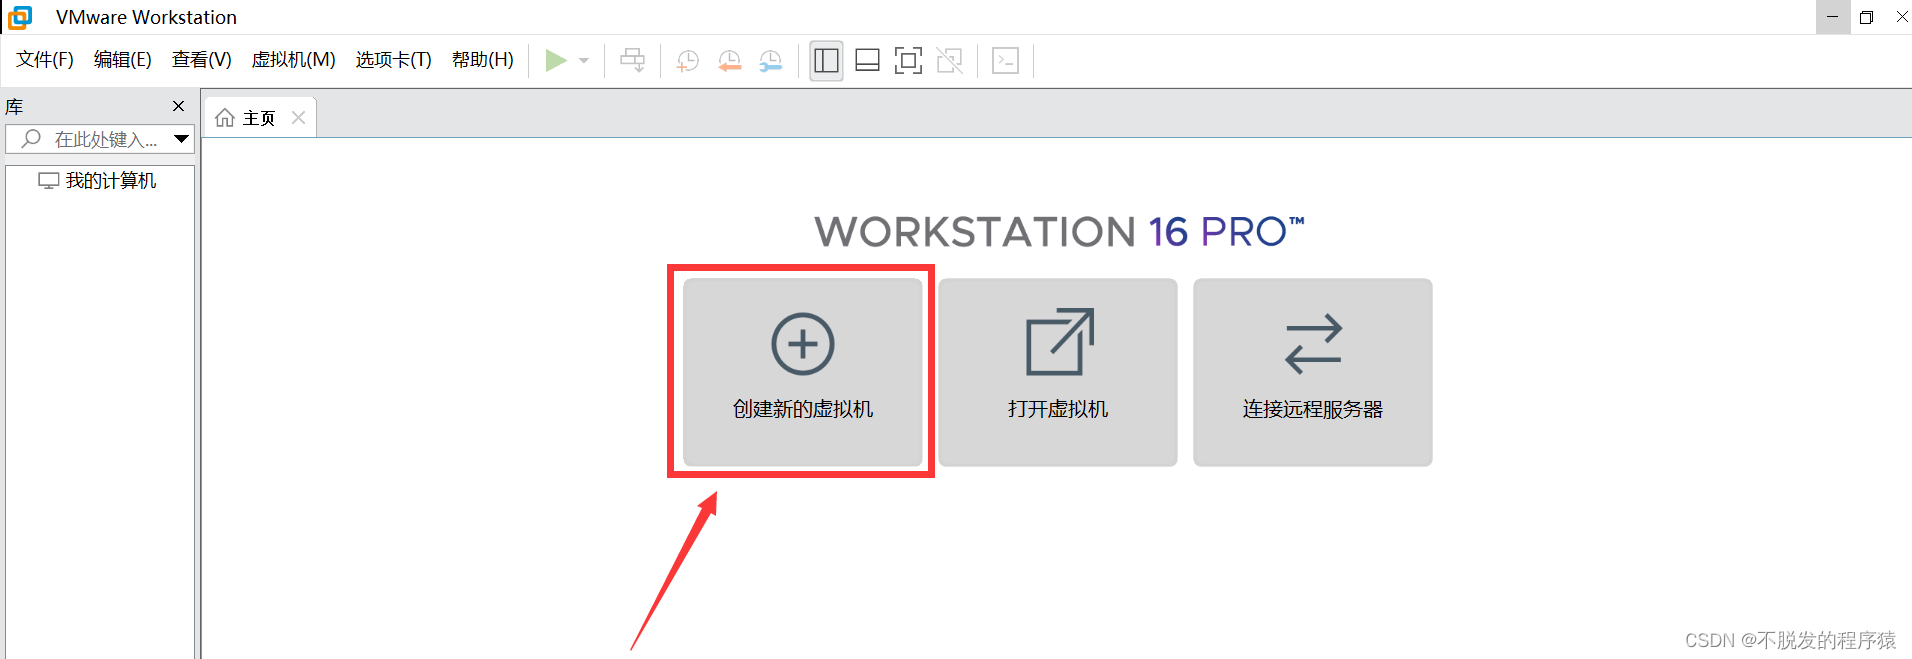Viewport: 1912px width, 659px height.
Task: Click the revert to snapshot icon
Action: (x=730, y=61)
